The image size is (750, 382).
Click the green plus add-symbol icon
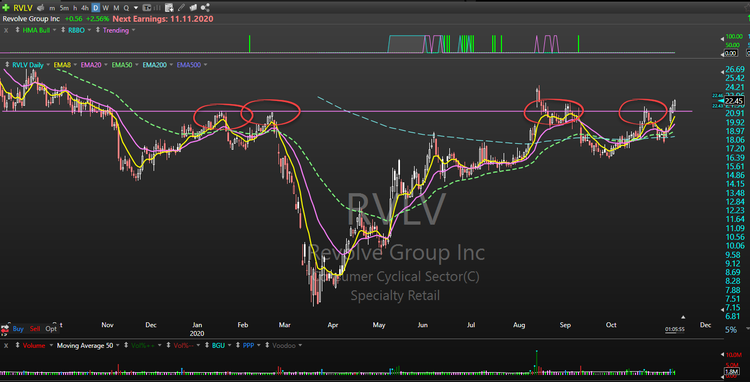(6, 8)
